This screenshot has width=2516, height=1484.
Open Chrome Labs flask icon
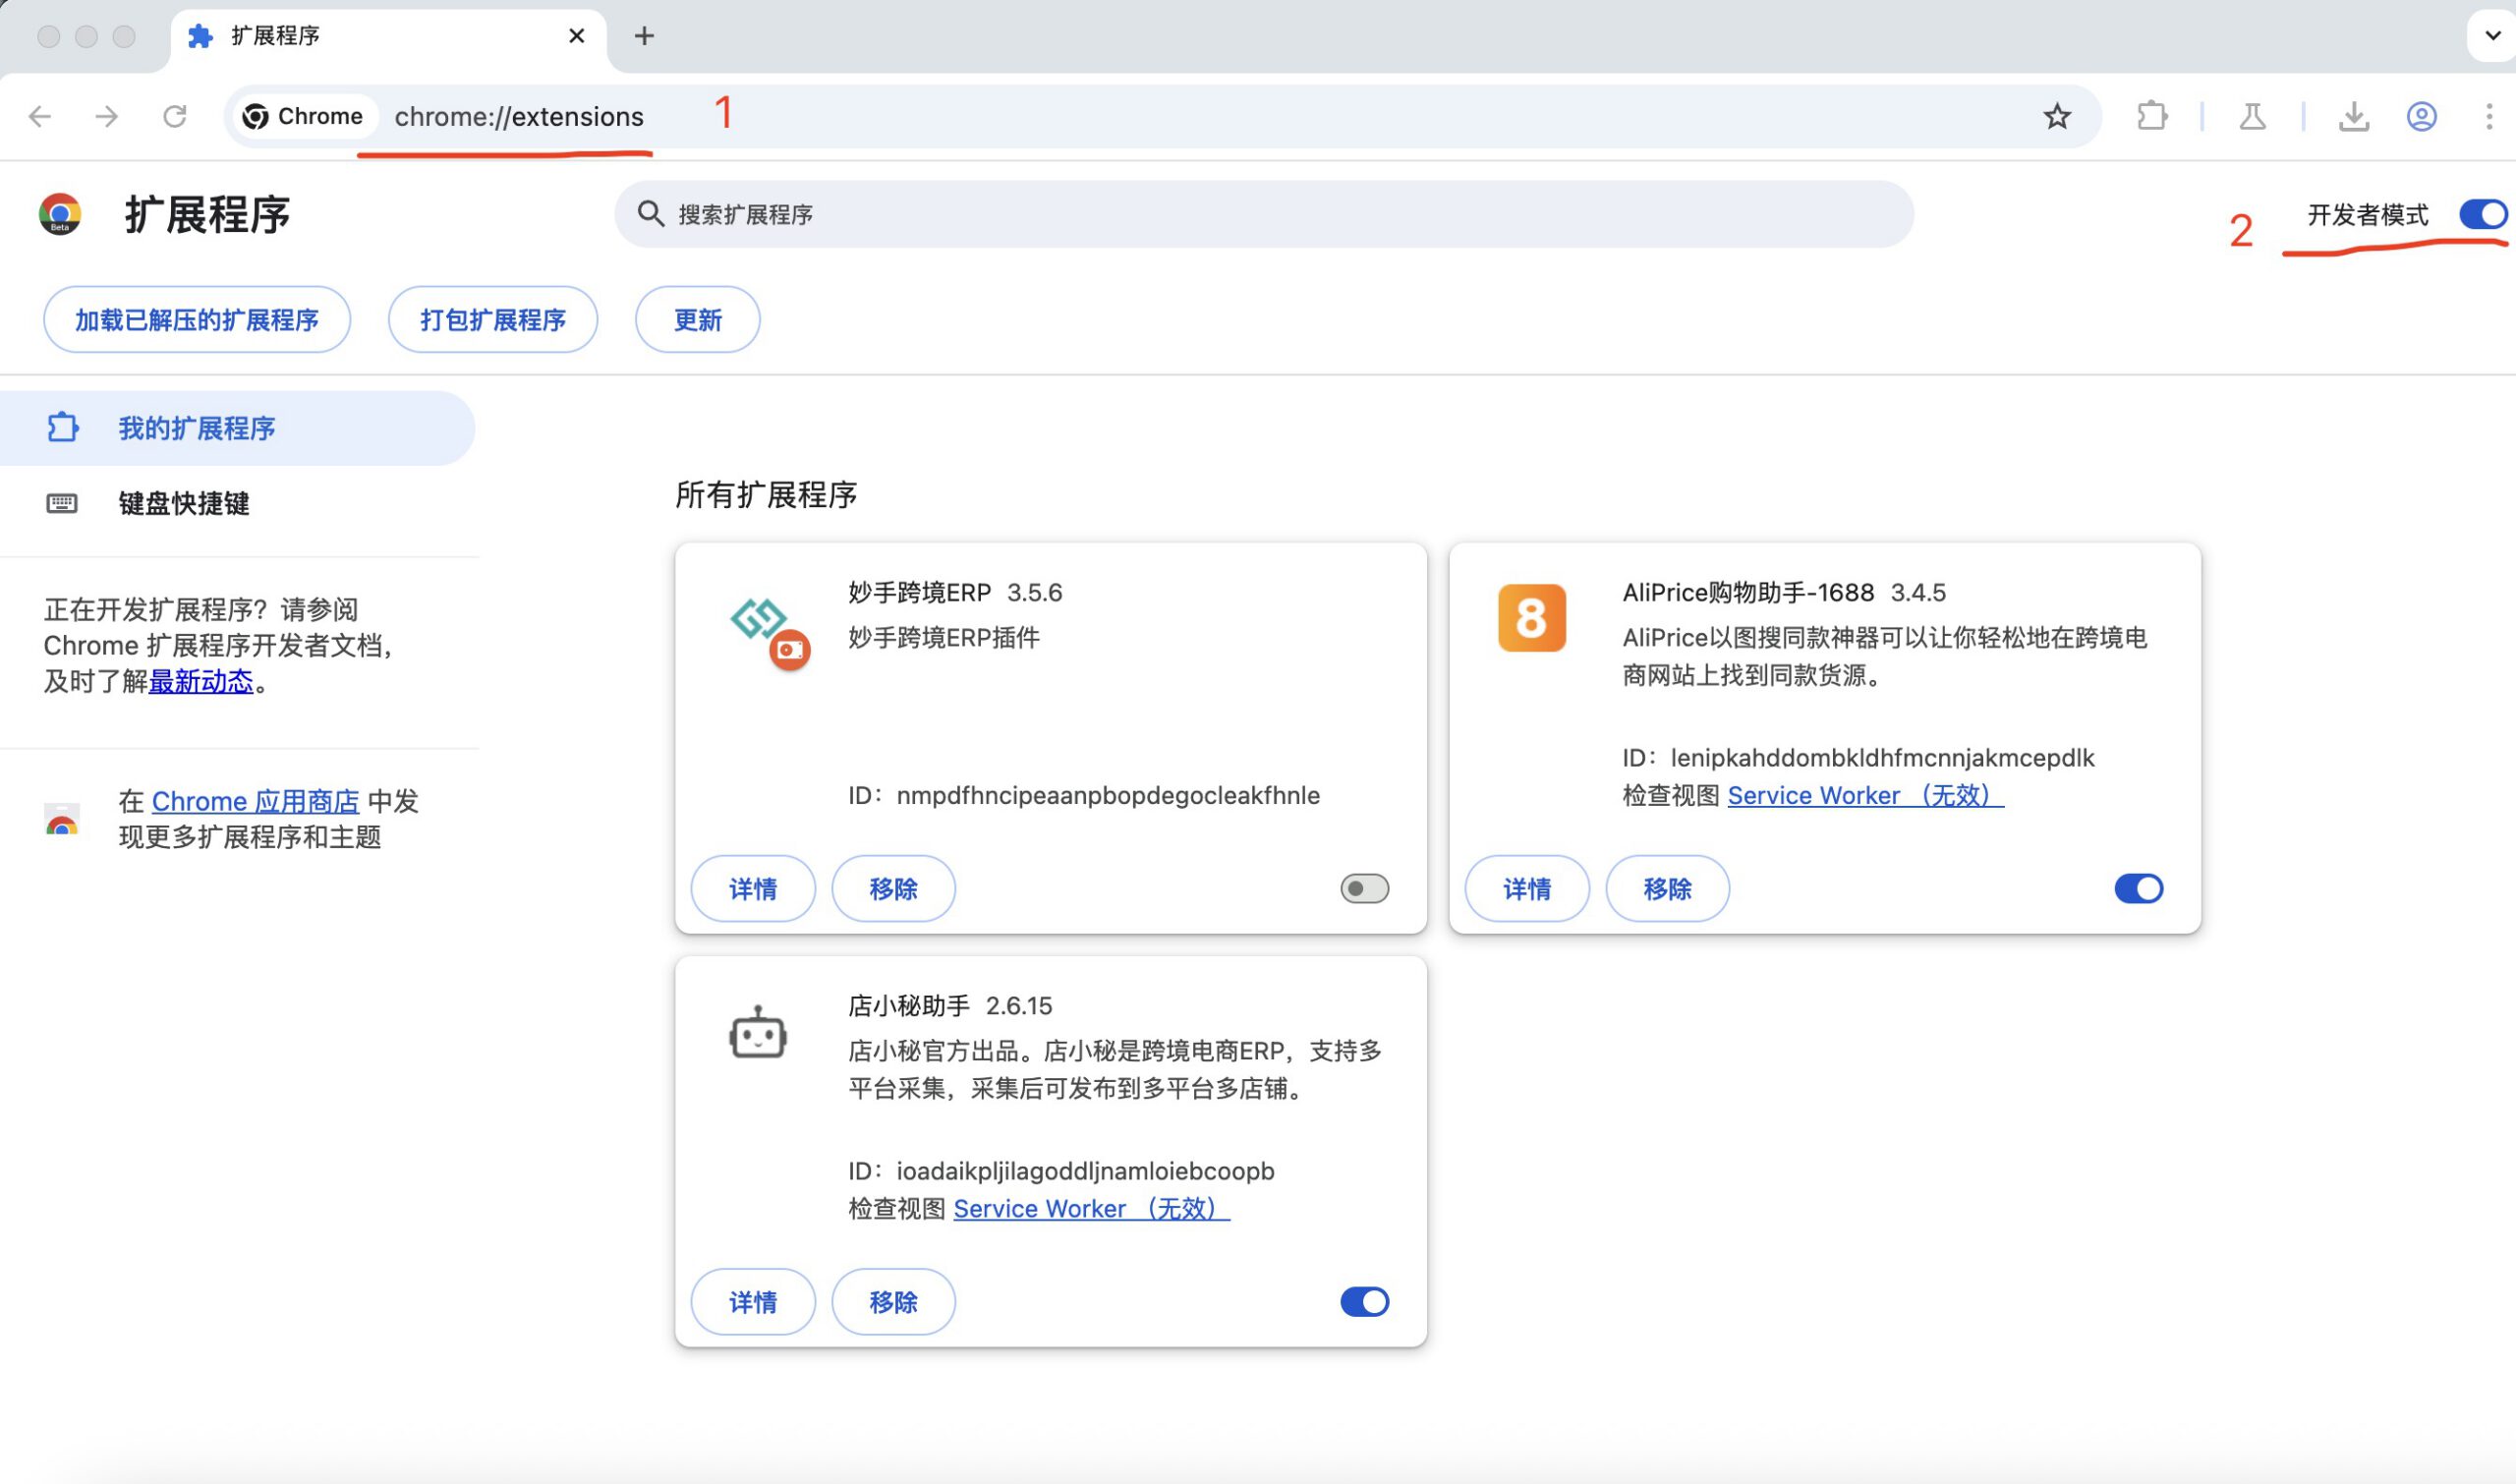tap(2252, 116)
